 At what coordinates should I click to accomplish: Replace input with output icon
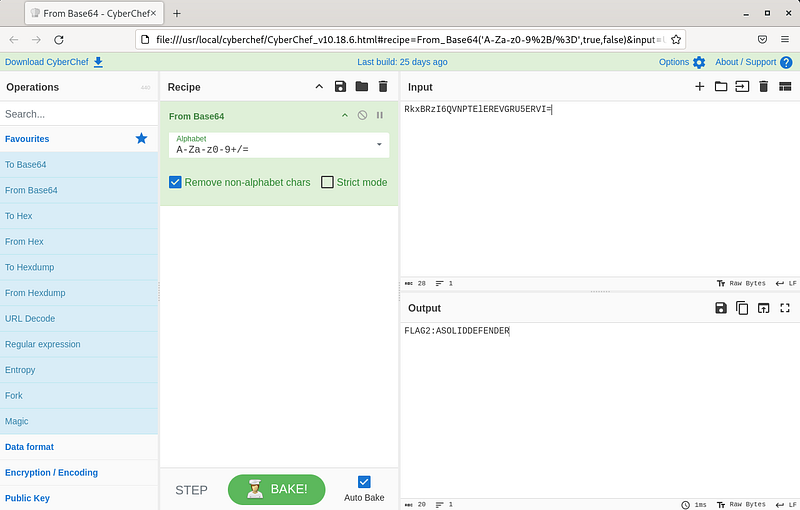point(763,308)
